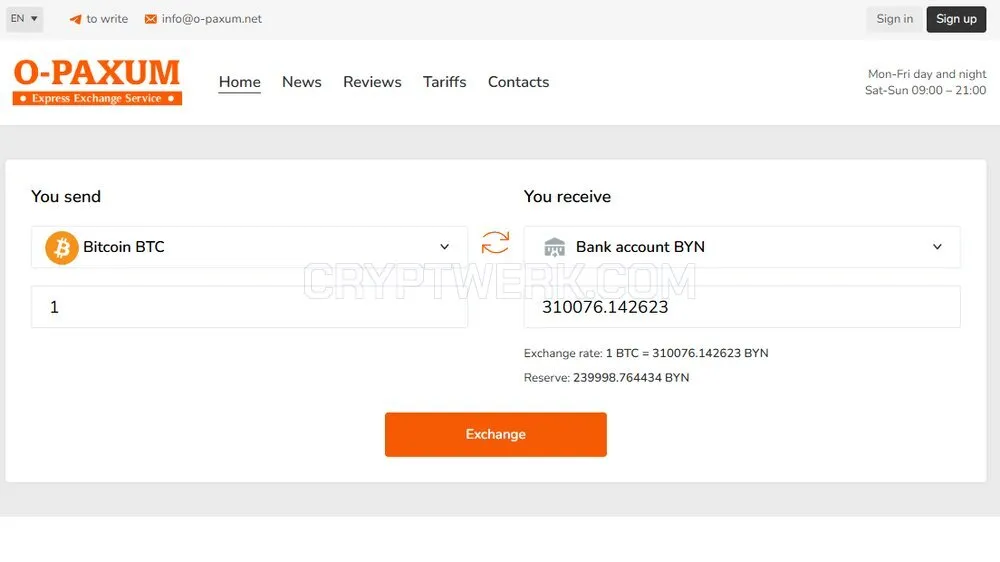The image size is (1000, 562).
Task: Click the swap currencies arrows icon
Action: [x=495, y=243]
